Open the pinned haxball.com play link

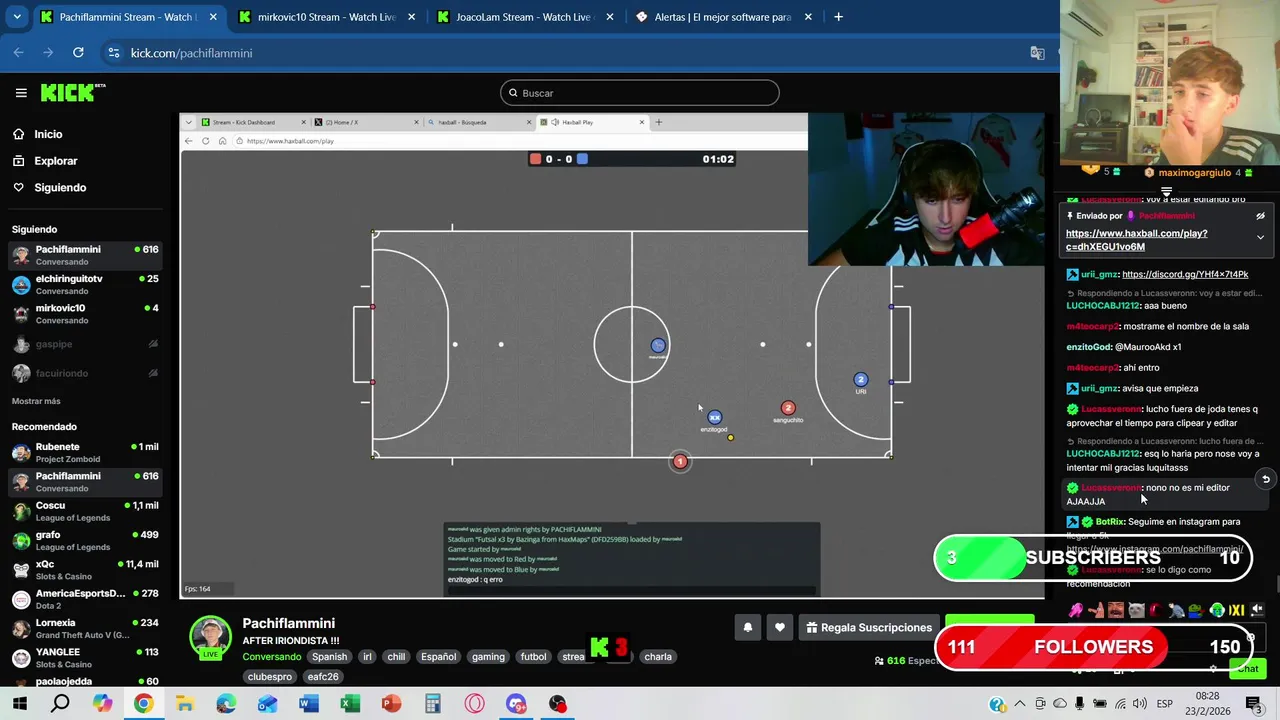(x=1136, y=240)
